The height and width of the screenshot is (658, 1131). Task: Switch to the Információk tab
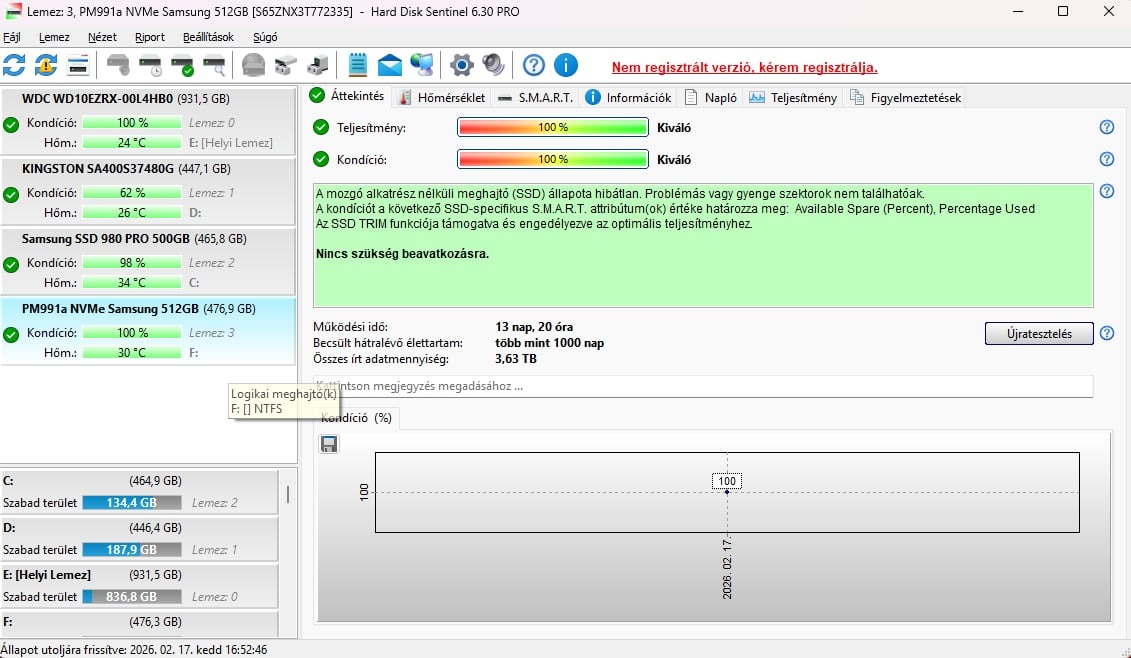tap(628, 97)
